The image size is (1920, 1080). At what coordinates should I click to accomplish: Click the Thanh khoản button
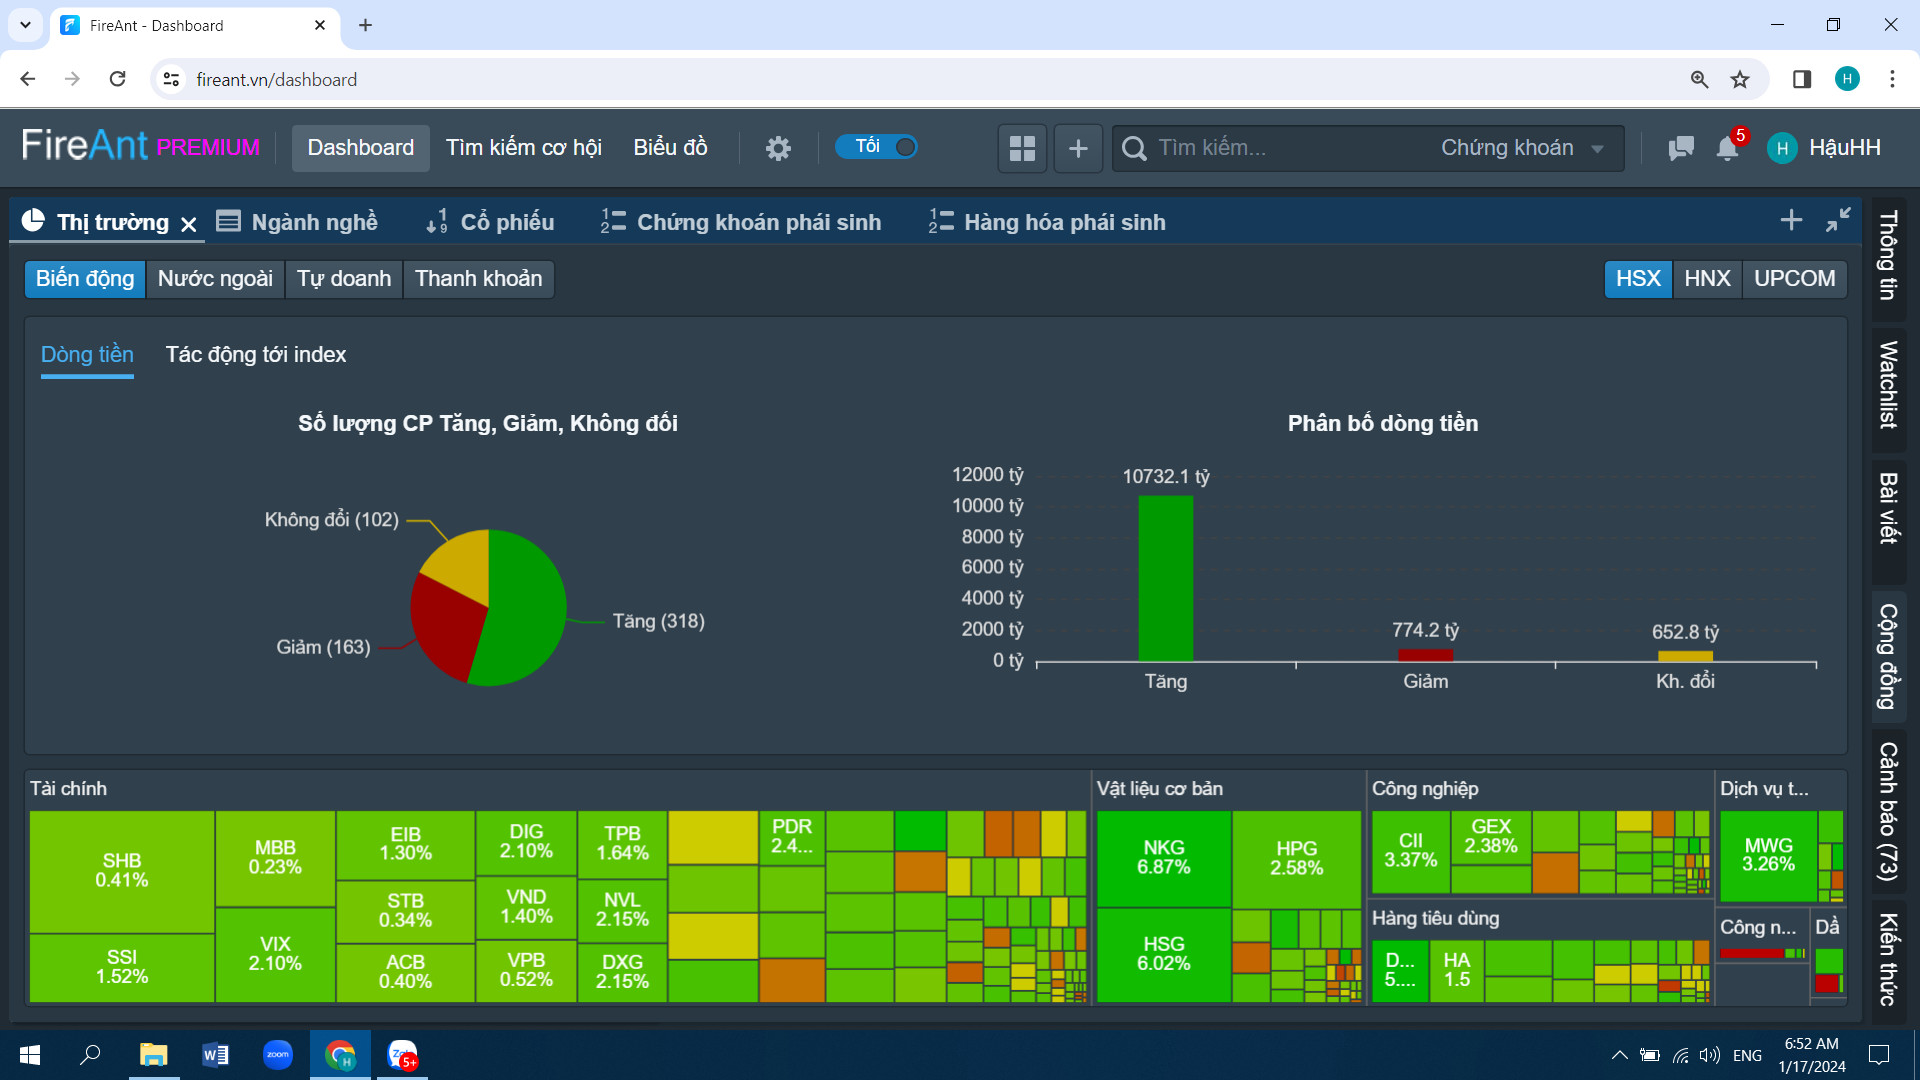pyautogui.click(x=478, y=278)
